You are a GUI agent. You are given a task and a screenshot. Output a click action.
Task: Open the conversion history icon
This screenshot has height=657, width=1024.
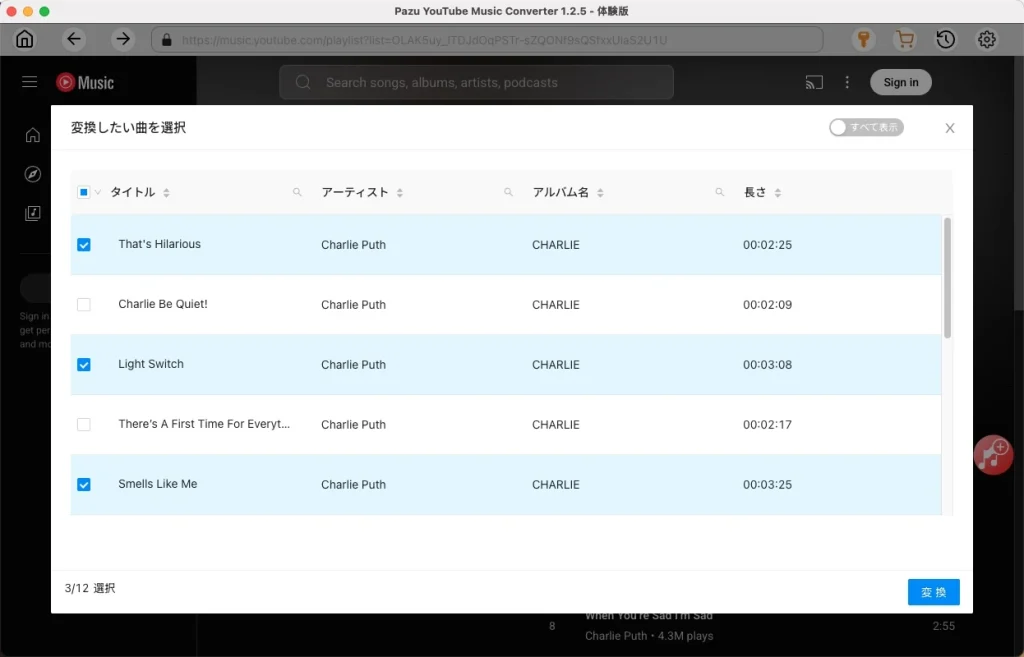(x=945, y=38)
